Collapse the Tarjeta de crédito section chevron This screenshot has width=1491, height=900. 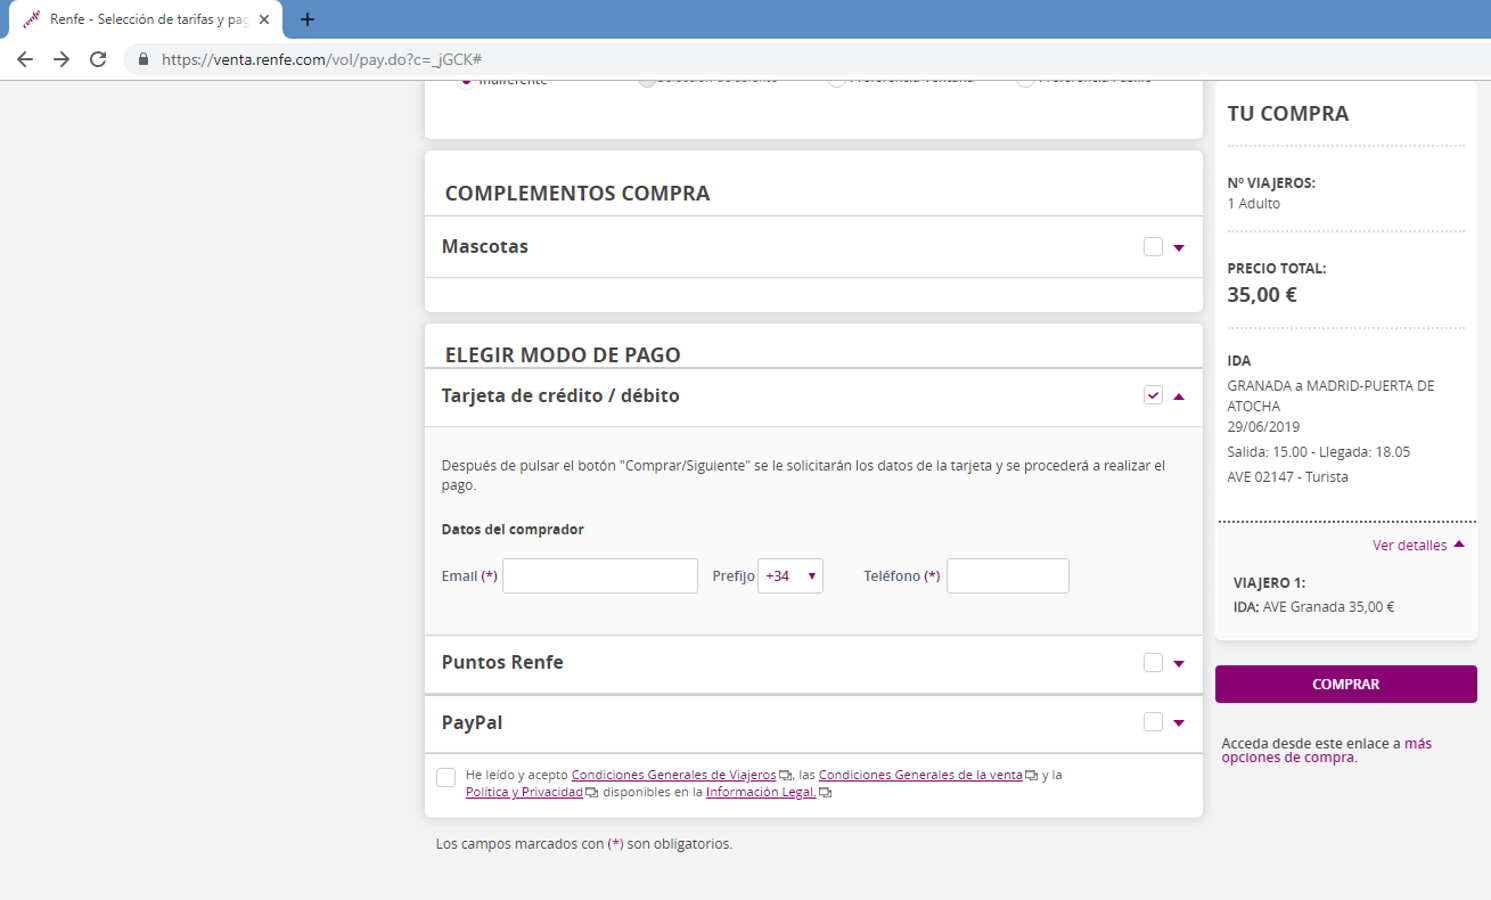pos(1179,396)
